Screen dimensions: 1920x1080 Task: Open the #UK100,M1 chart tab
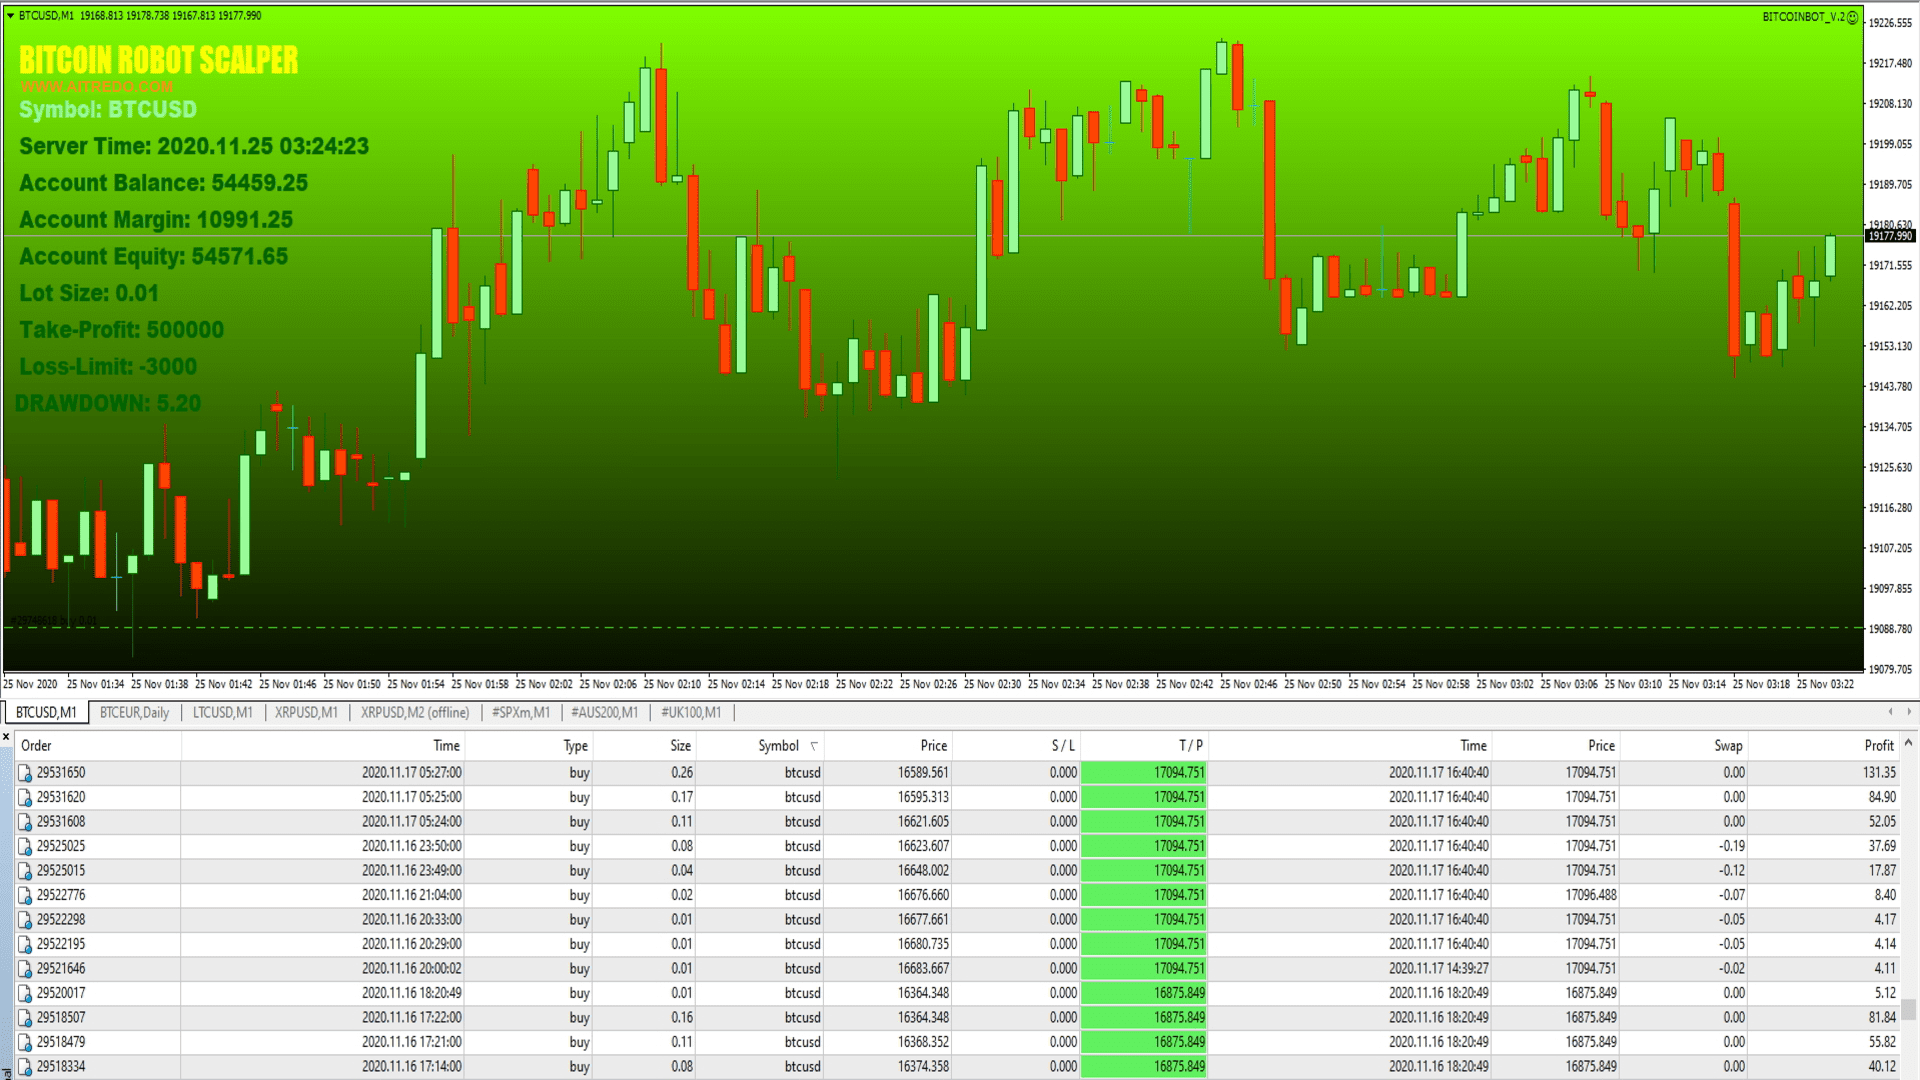coord(690,713)
